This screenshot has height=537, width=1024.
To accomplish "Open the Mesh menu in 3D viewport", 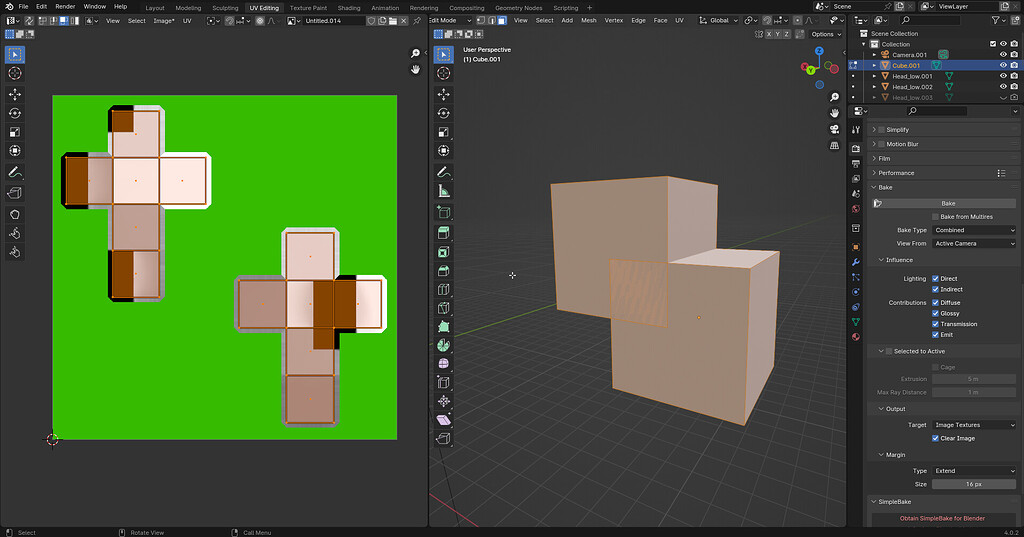I will [588, 20].
